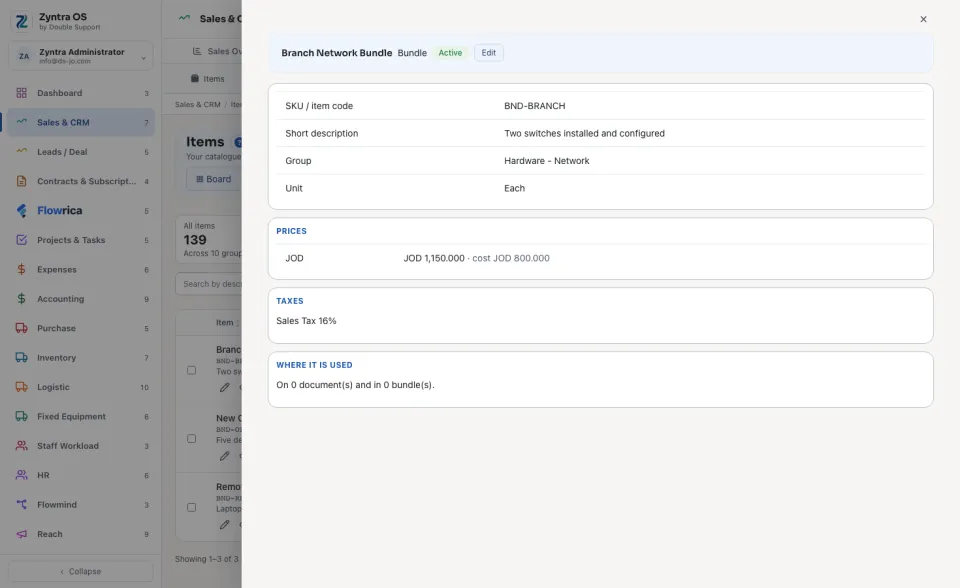Click the Staff Workload people icon
Image resolution: width=960 pixels, height=588 pixels.
21,445
